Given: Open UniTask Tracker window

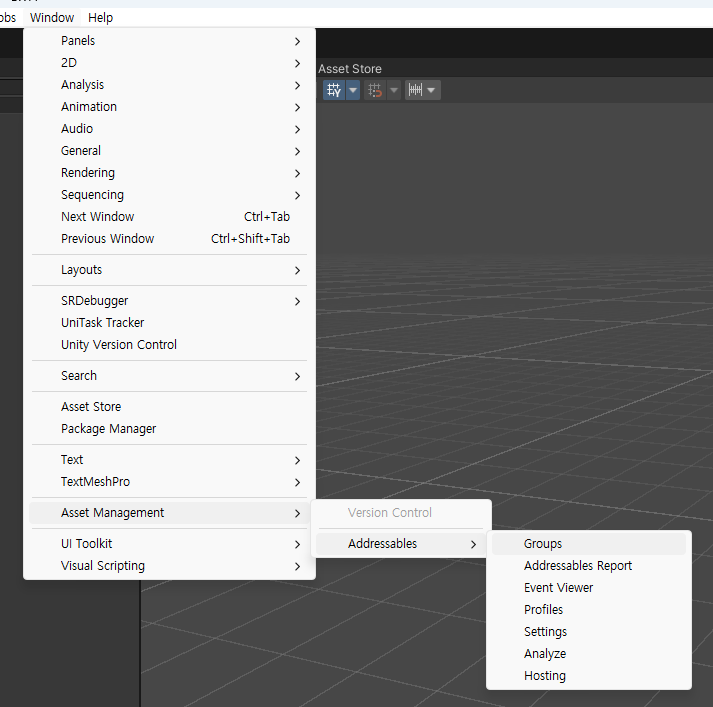Looking at the screenshot, I should [x=169, y=323].
